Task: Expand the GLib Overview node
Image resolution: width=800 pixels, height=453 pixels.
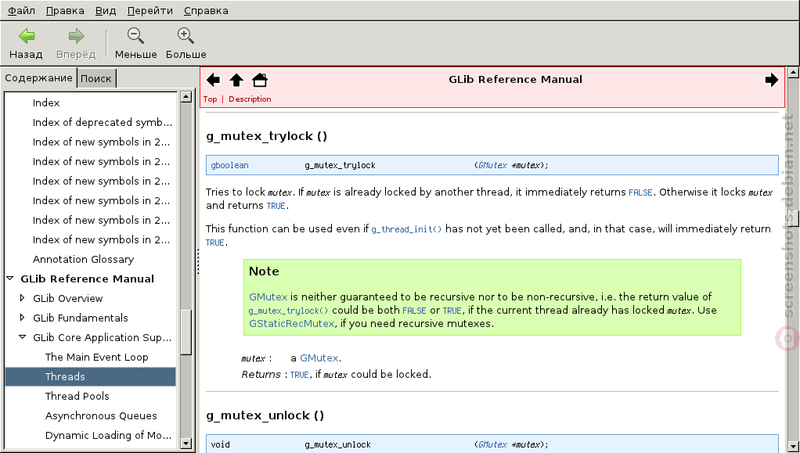Action: click(x=22, y=298)
